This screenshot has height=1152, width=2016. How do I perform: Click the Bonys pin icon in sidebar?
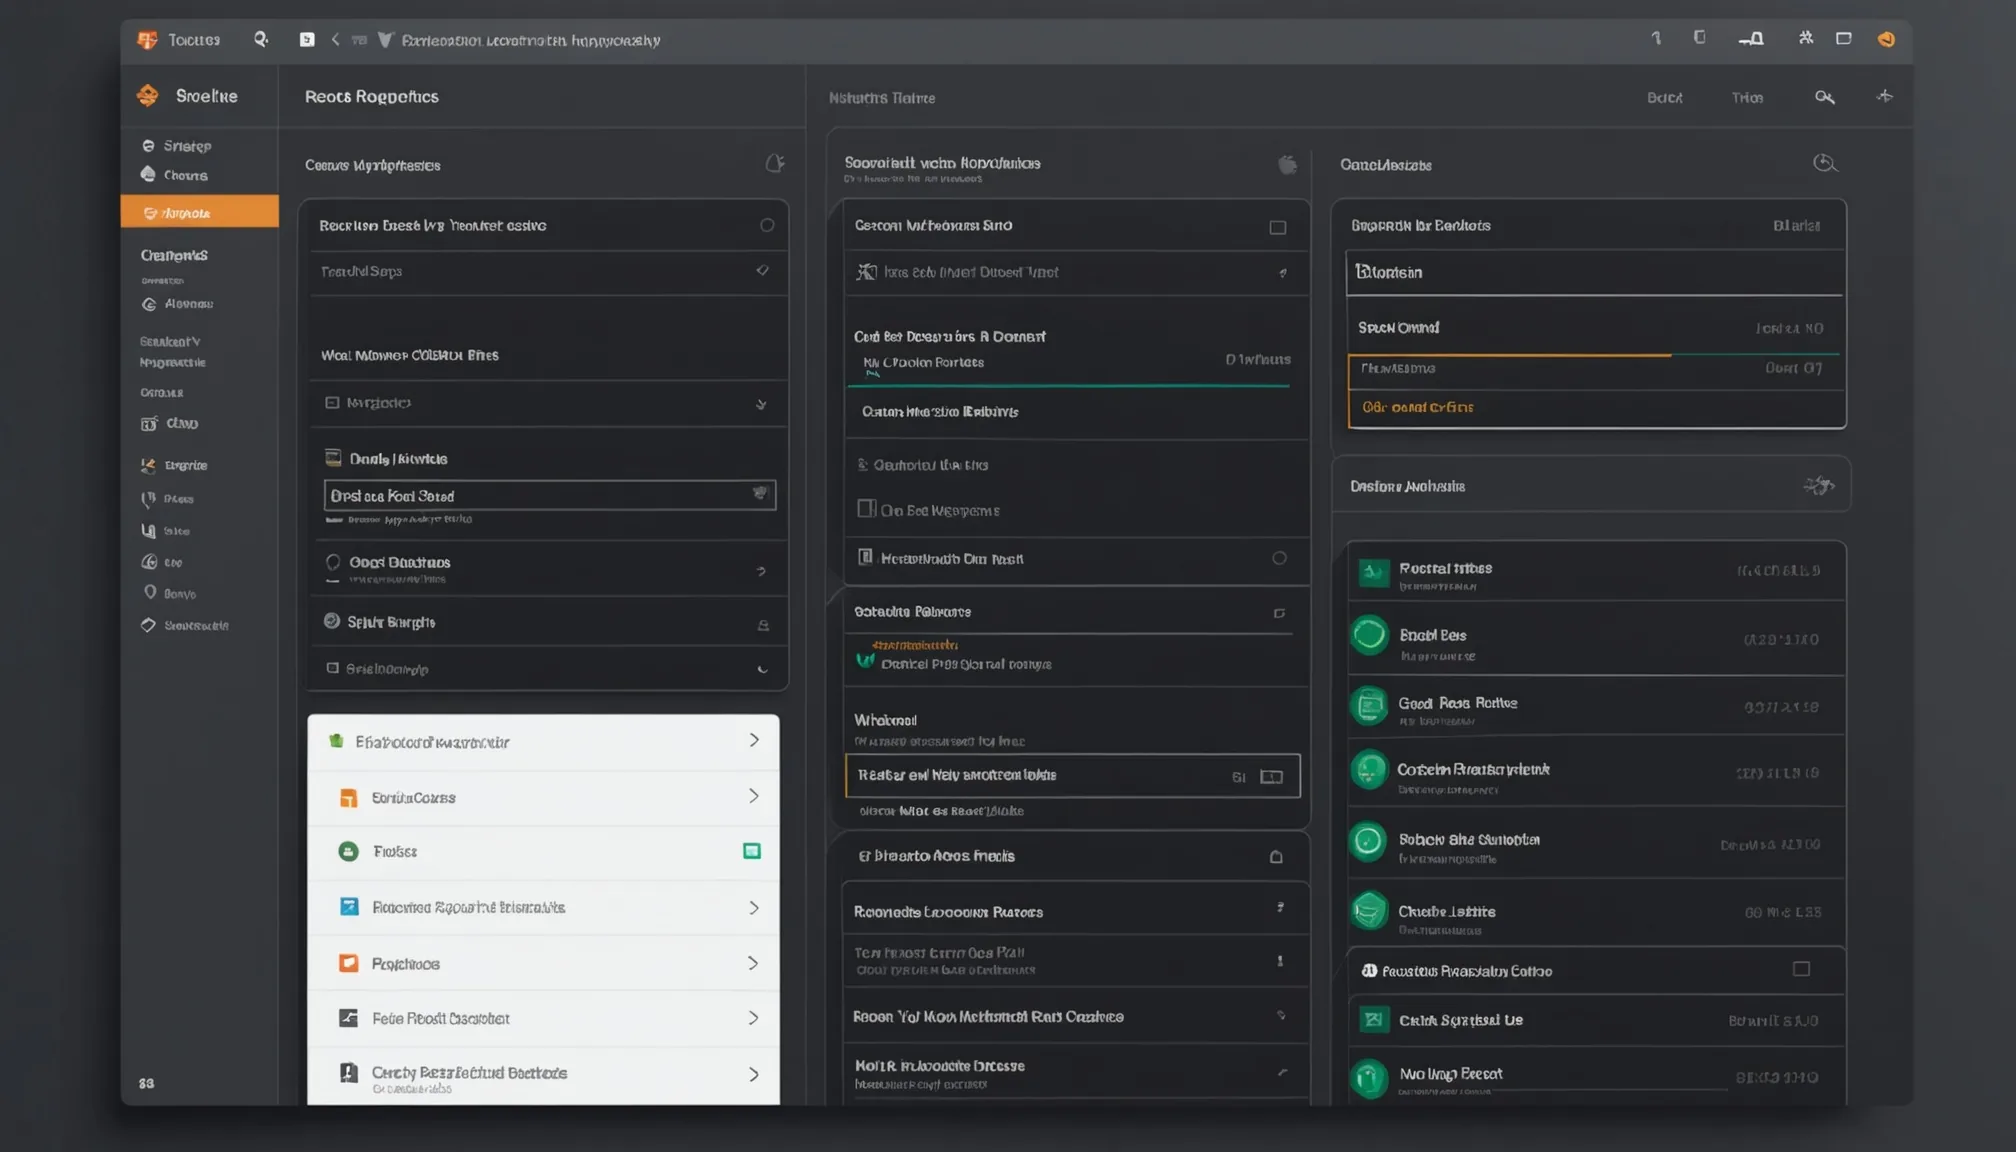(150, 593)
